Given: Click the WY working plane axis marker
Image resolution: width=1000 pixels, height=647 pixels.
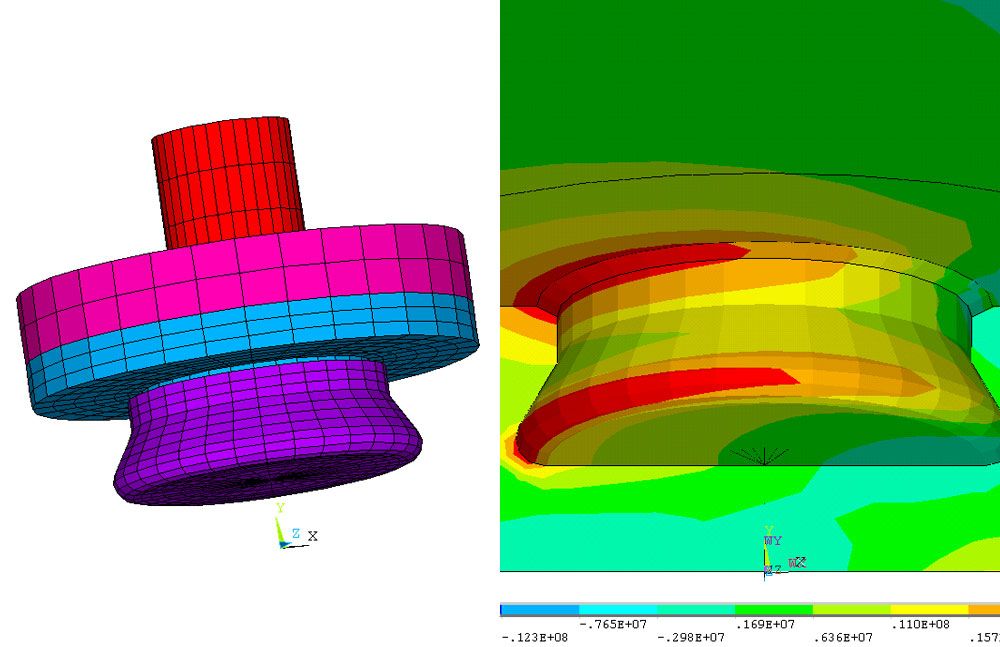Looking at the screenshot, I should 772,540.
